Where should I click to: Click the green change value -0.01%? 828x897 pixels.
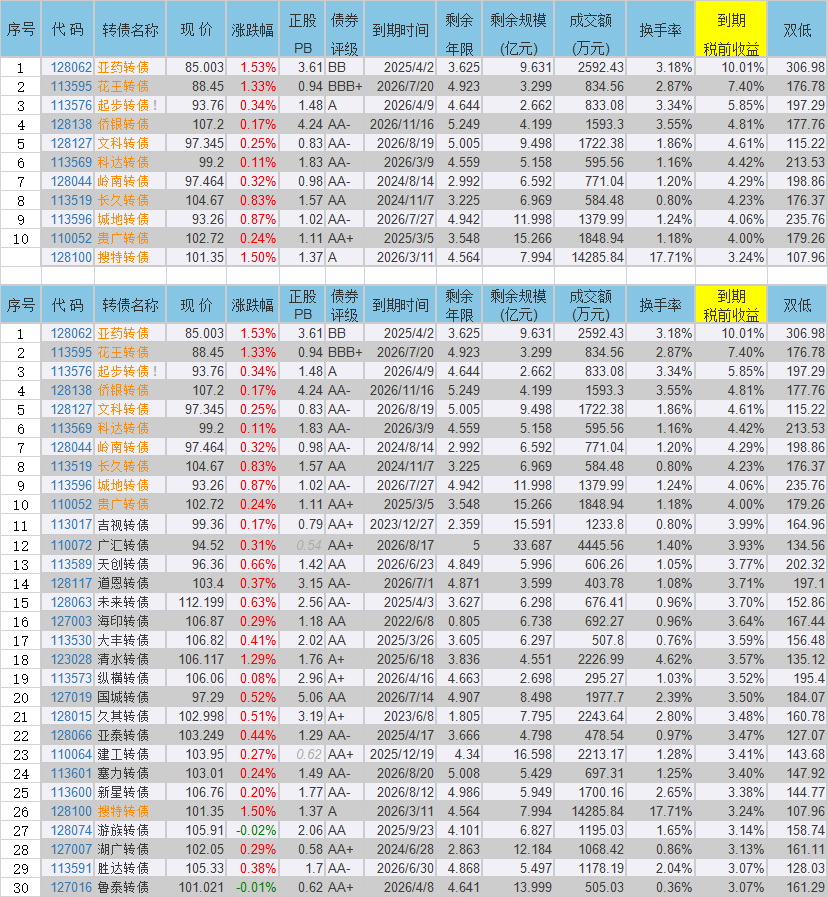coord(256,887)
